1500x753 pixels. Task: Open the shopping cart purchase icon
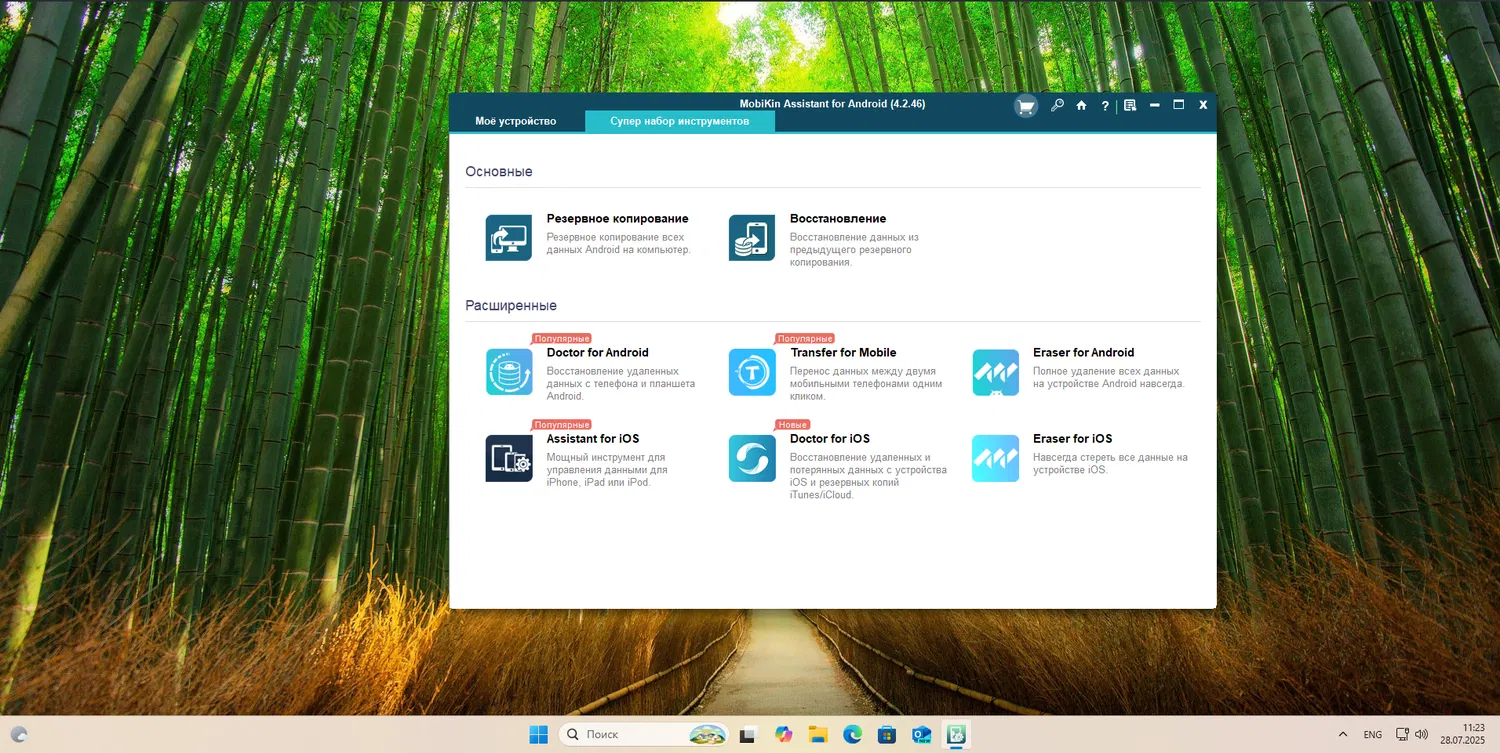[x=1026, y=106]
